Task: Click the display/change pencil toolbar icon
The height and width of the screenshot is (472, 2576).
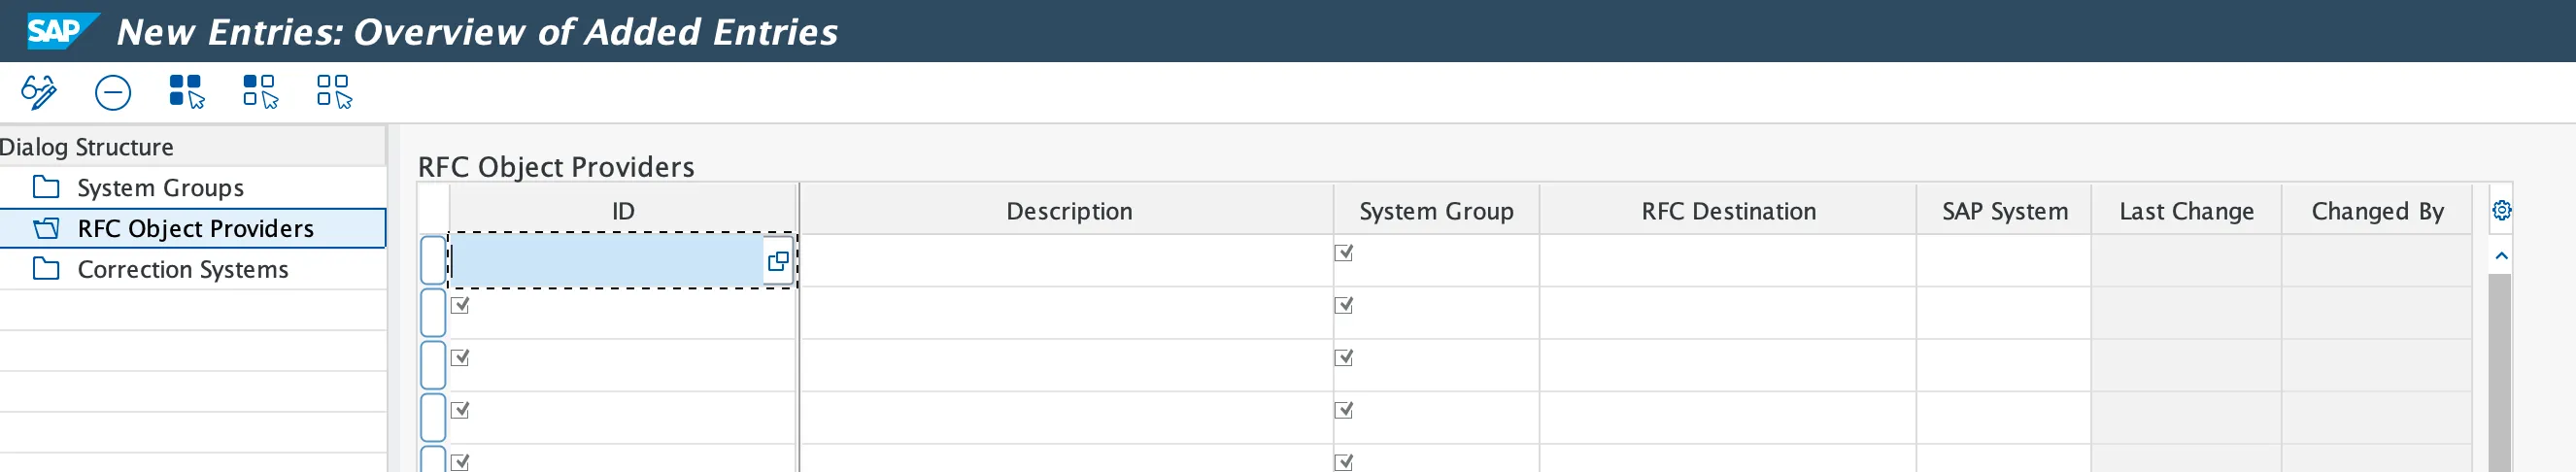Action: point(39,92)
